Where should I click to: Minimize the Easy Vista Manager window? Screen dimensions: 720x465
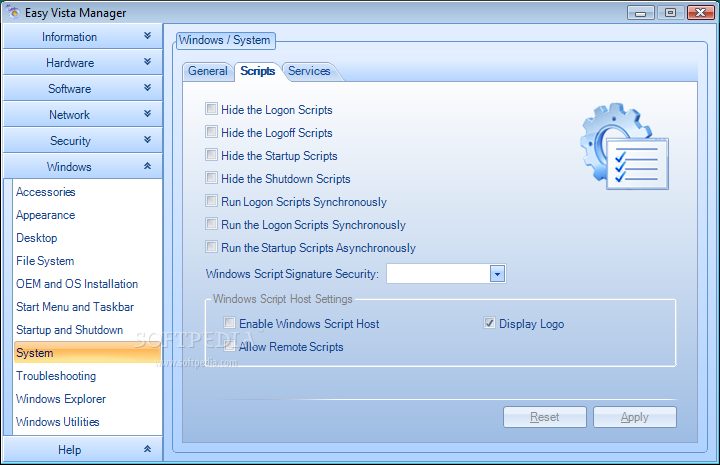[641, 13]
